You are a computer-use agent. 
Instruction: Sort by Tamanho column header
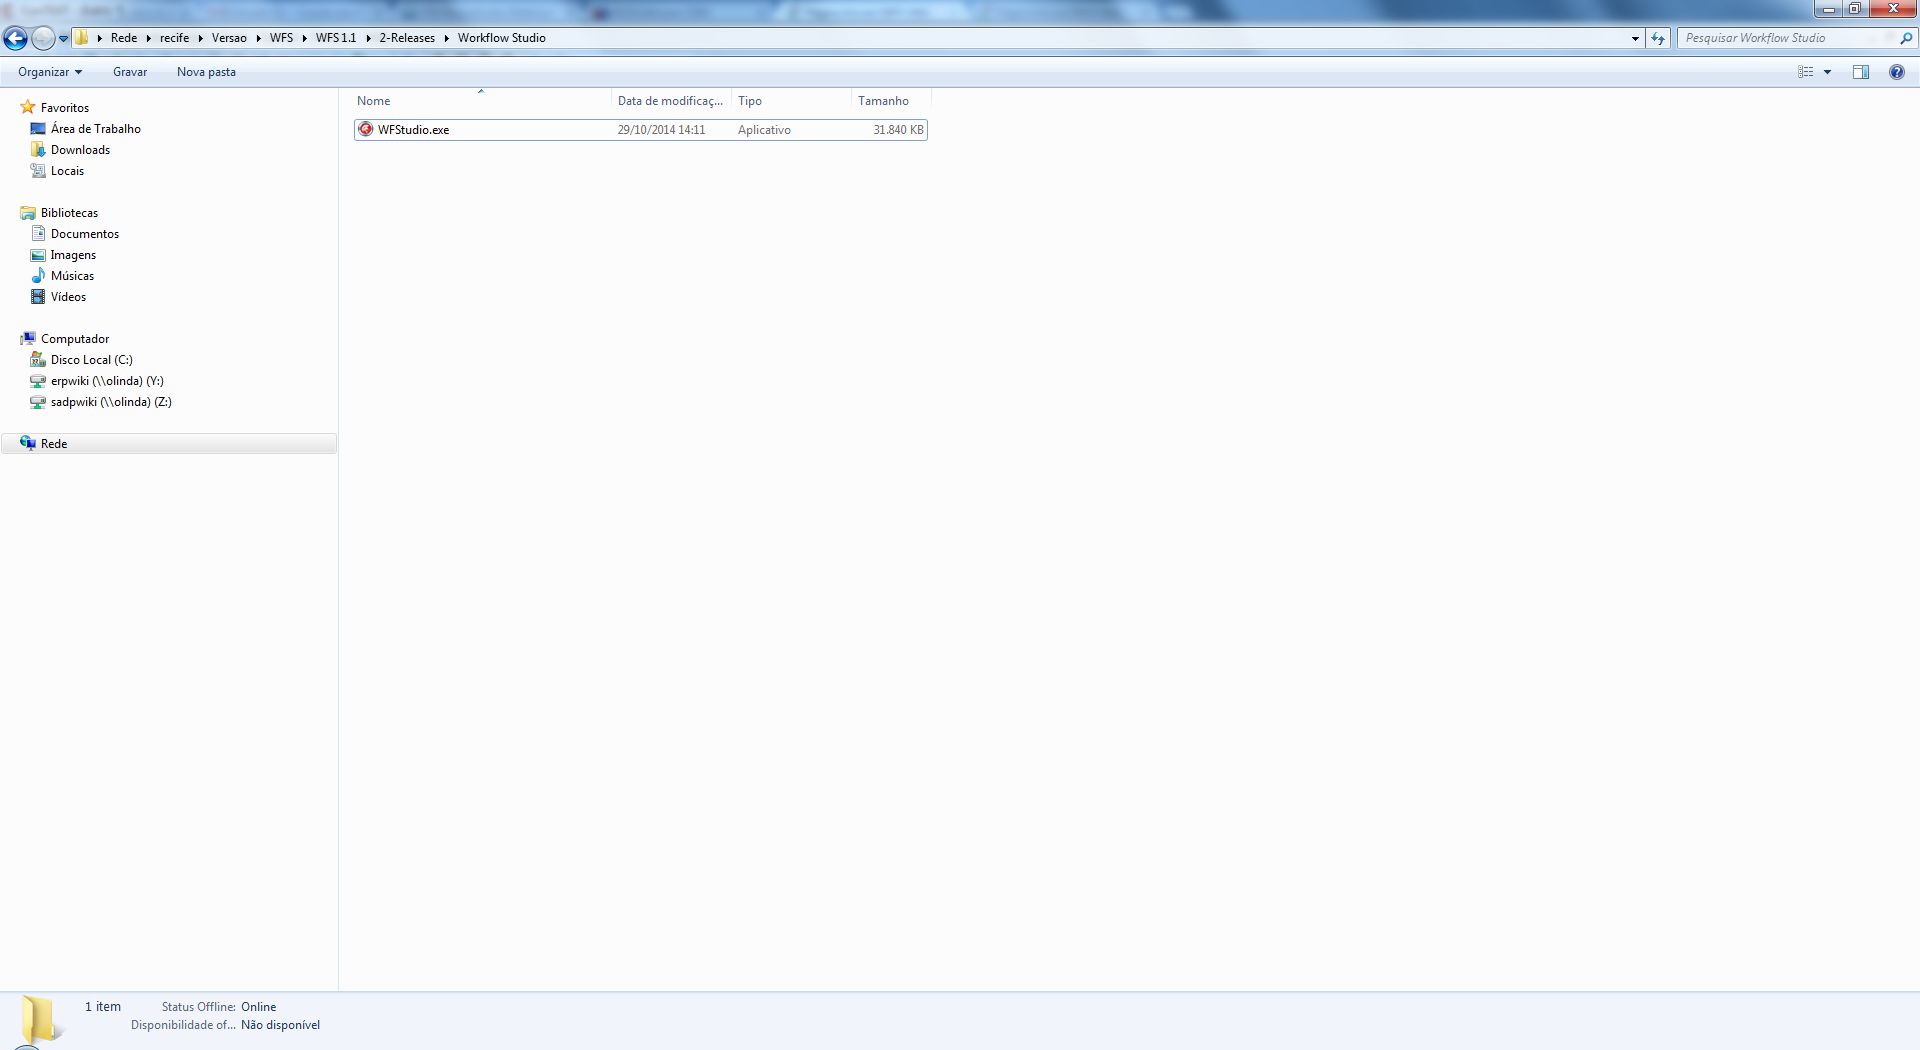(x=883, y=101)
